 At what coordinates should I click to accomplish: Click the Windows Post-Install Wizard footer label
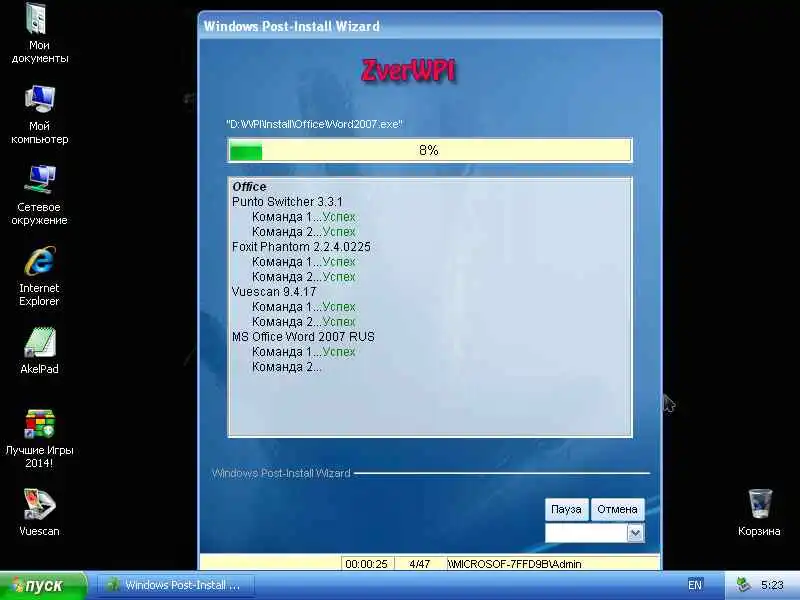(x=281, y=473)
